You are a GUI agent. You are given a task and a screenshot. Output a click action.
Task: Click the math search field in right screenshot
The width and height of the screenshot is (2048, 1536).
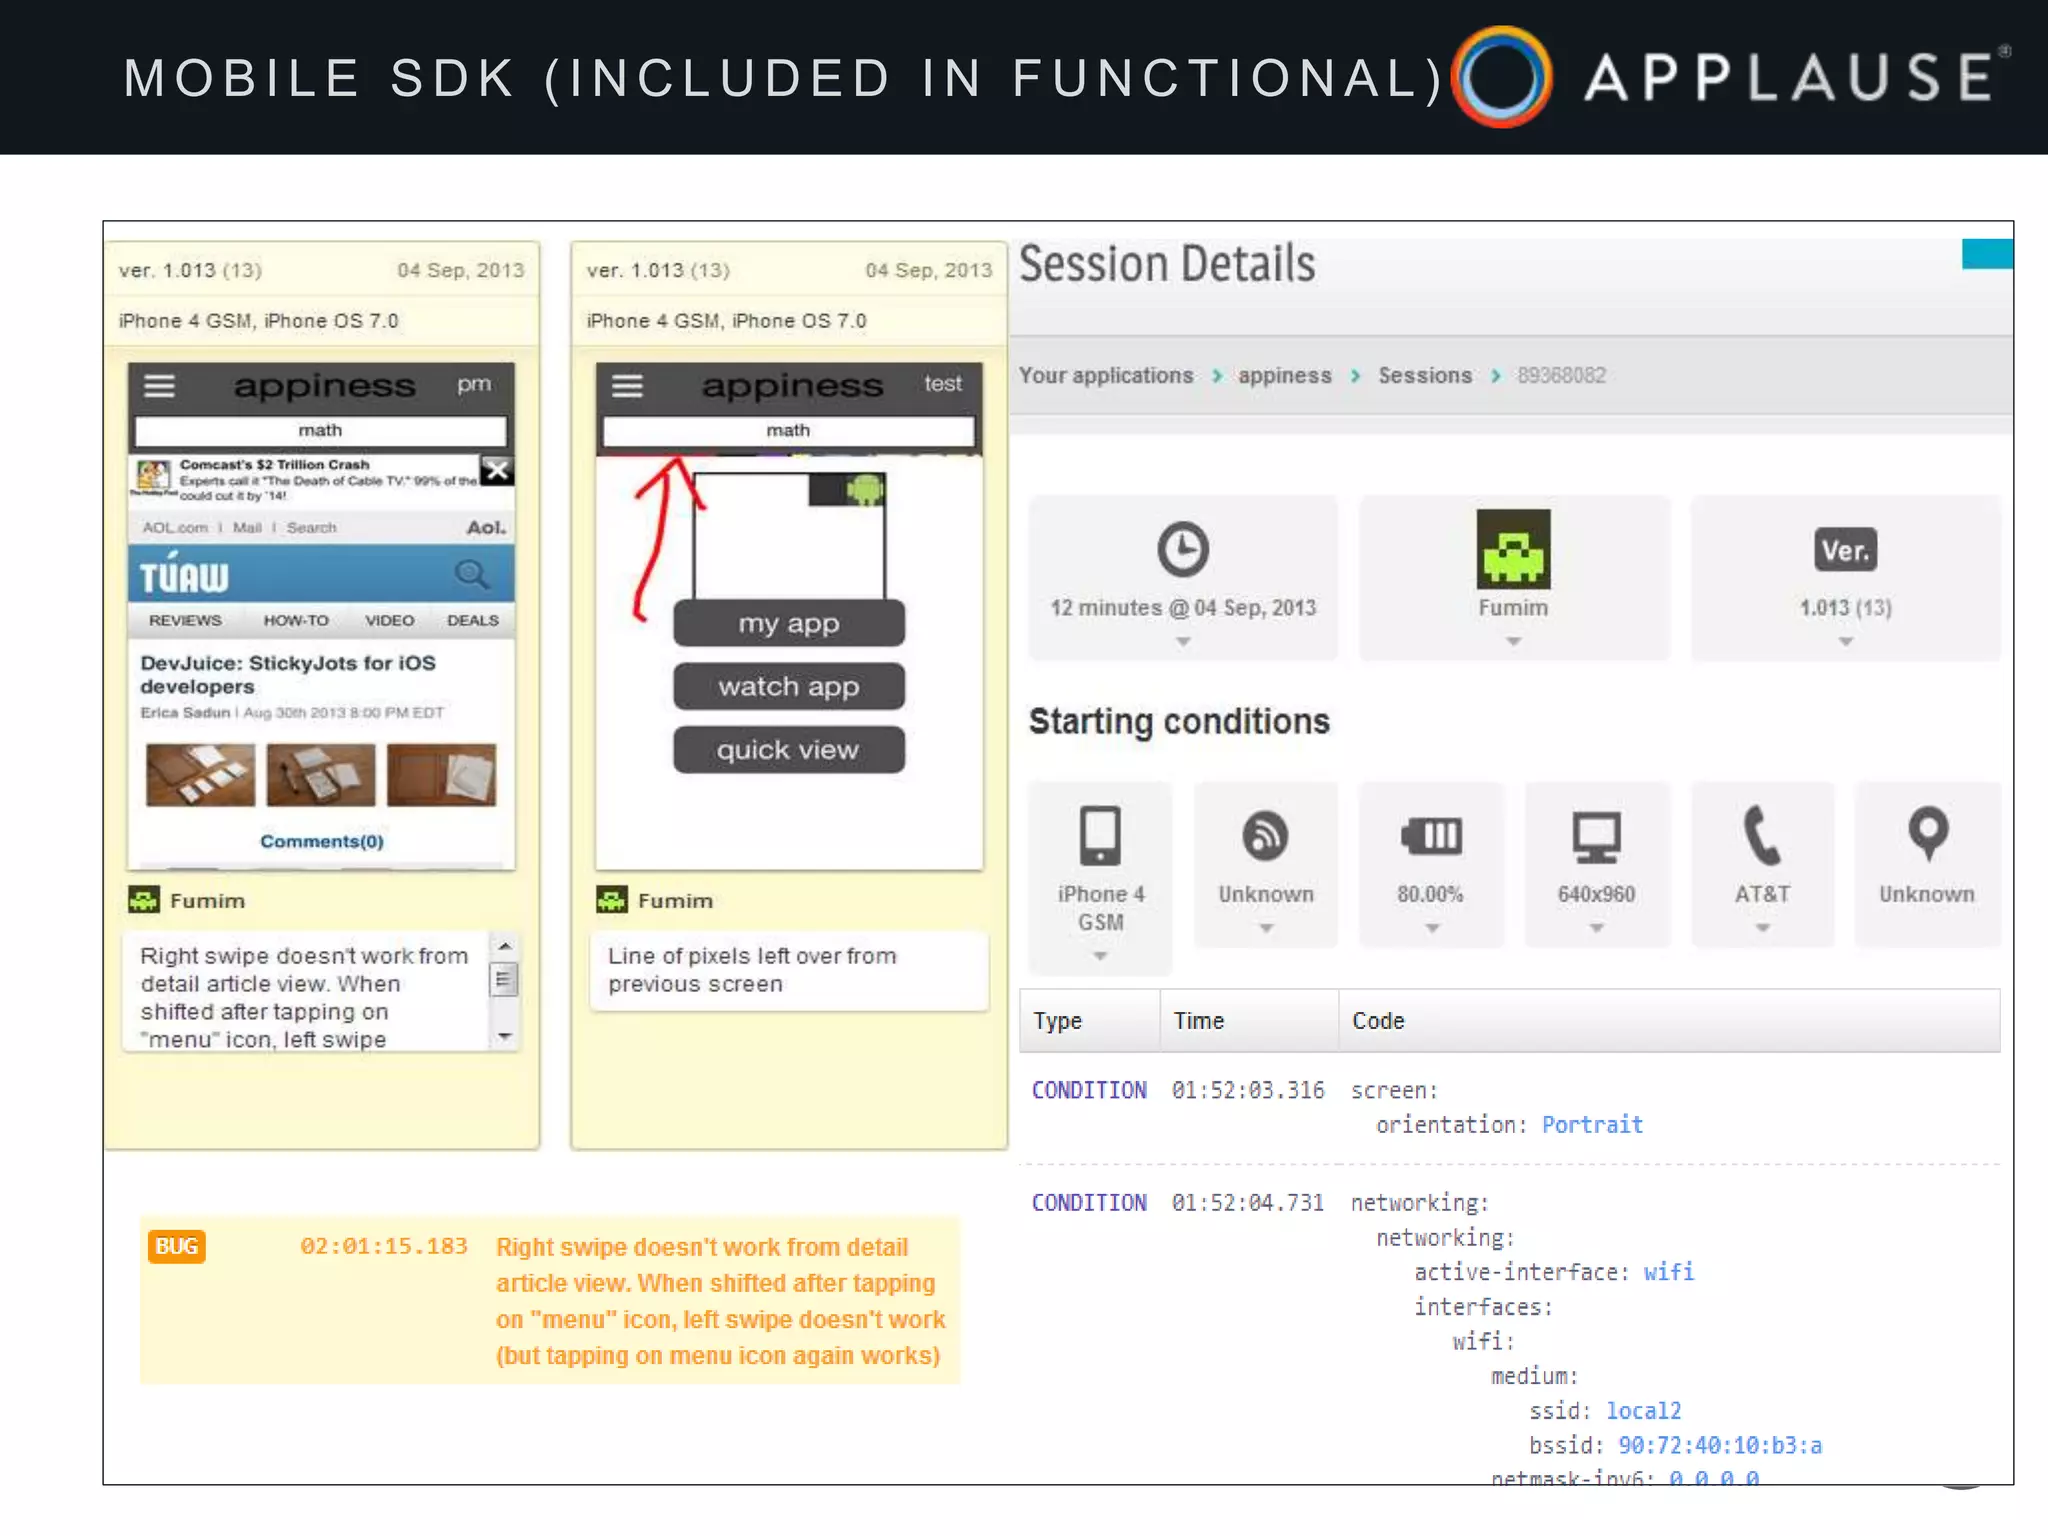tap(788, 431)
